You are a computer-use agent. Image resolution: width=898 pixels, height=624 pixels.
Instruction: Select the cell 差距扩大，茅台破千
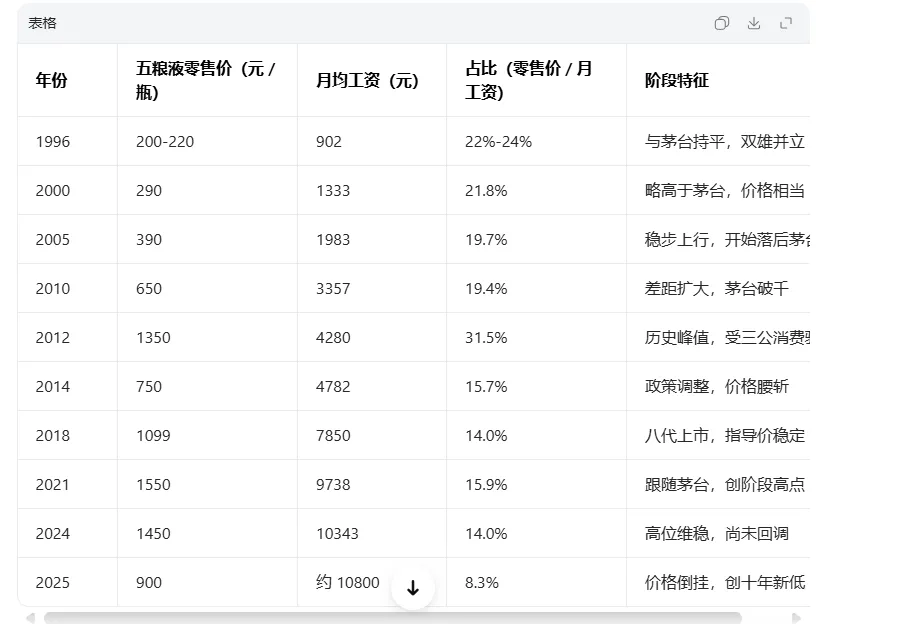[x=718, y=289]
